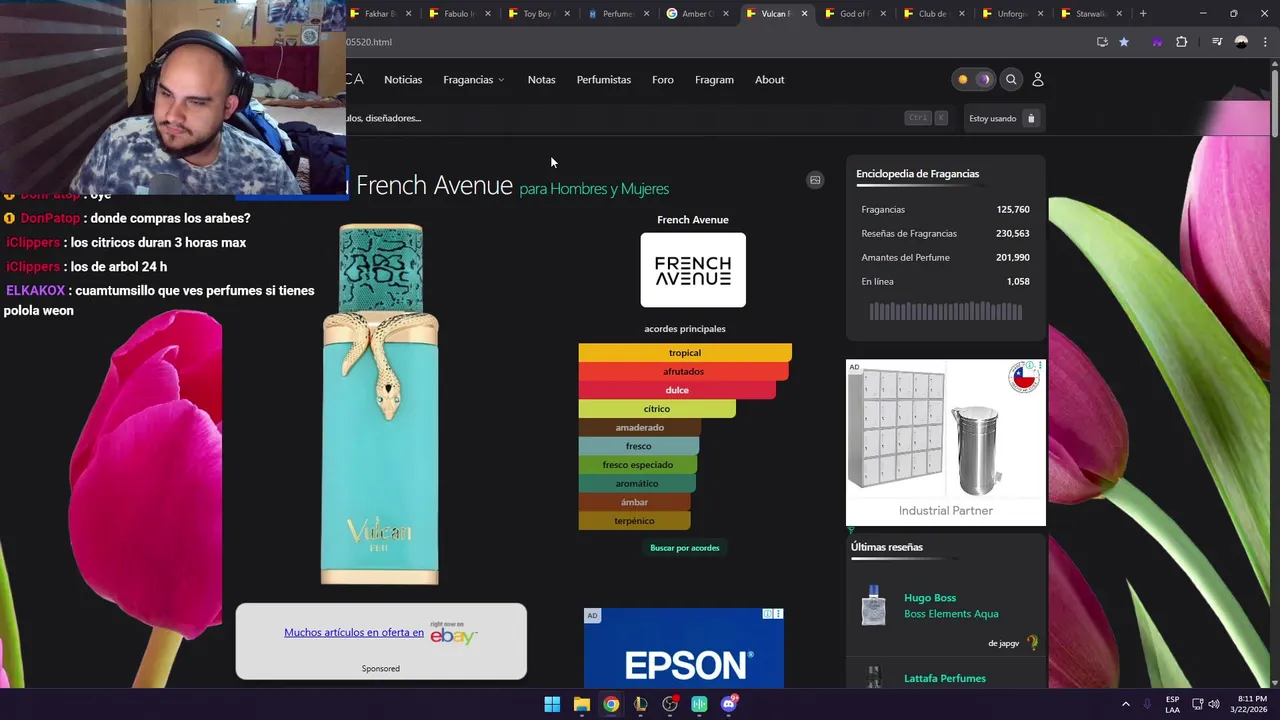Open the site search magnifier icon
The width and height of the screenshot is (1280, 720).
tap(1011, 80)
